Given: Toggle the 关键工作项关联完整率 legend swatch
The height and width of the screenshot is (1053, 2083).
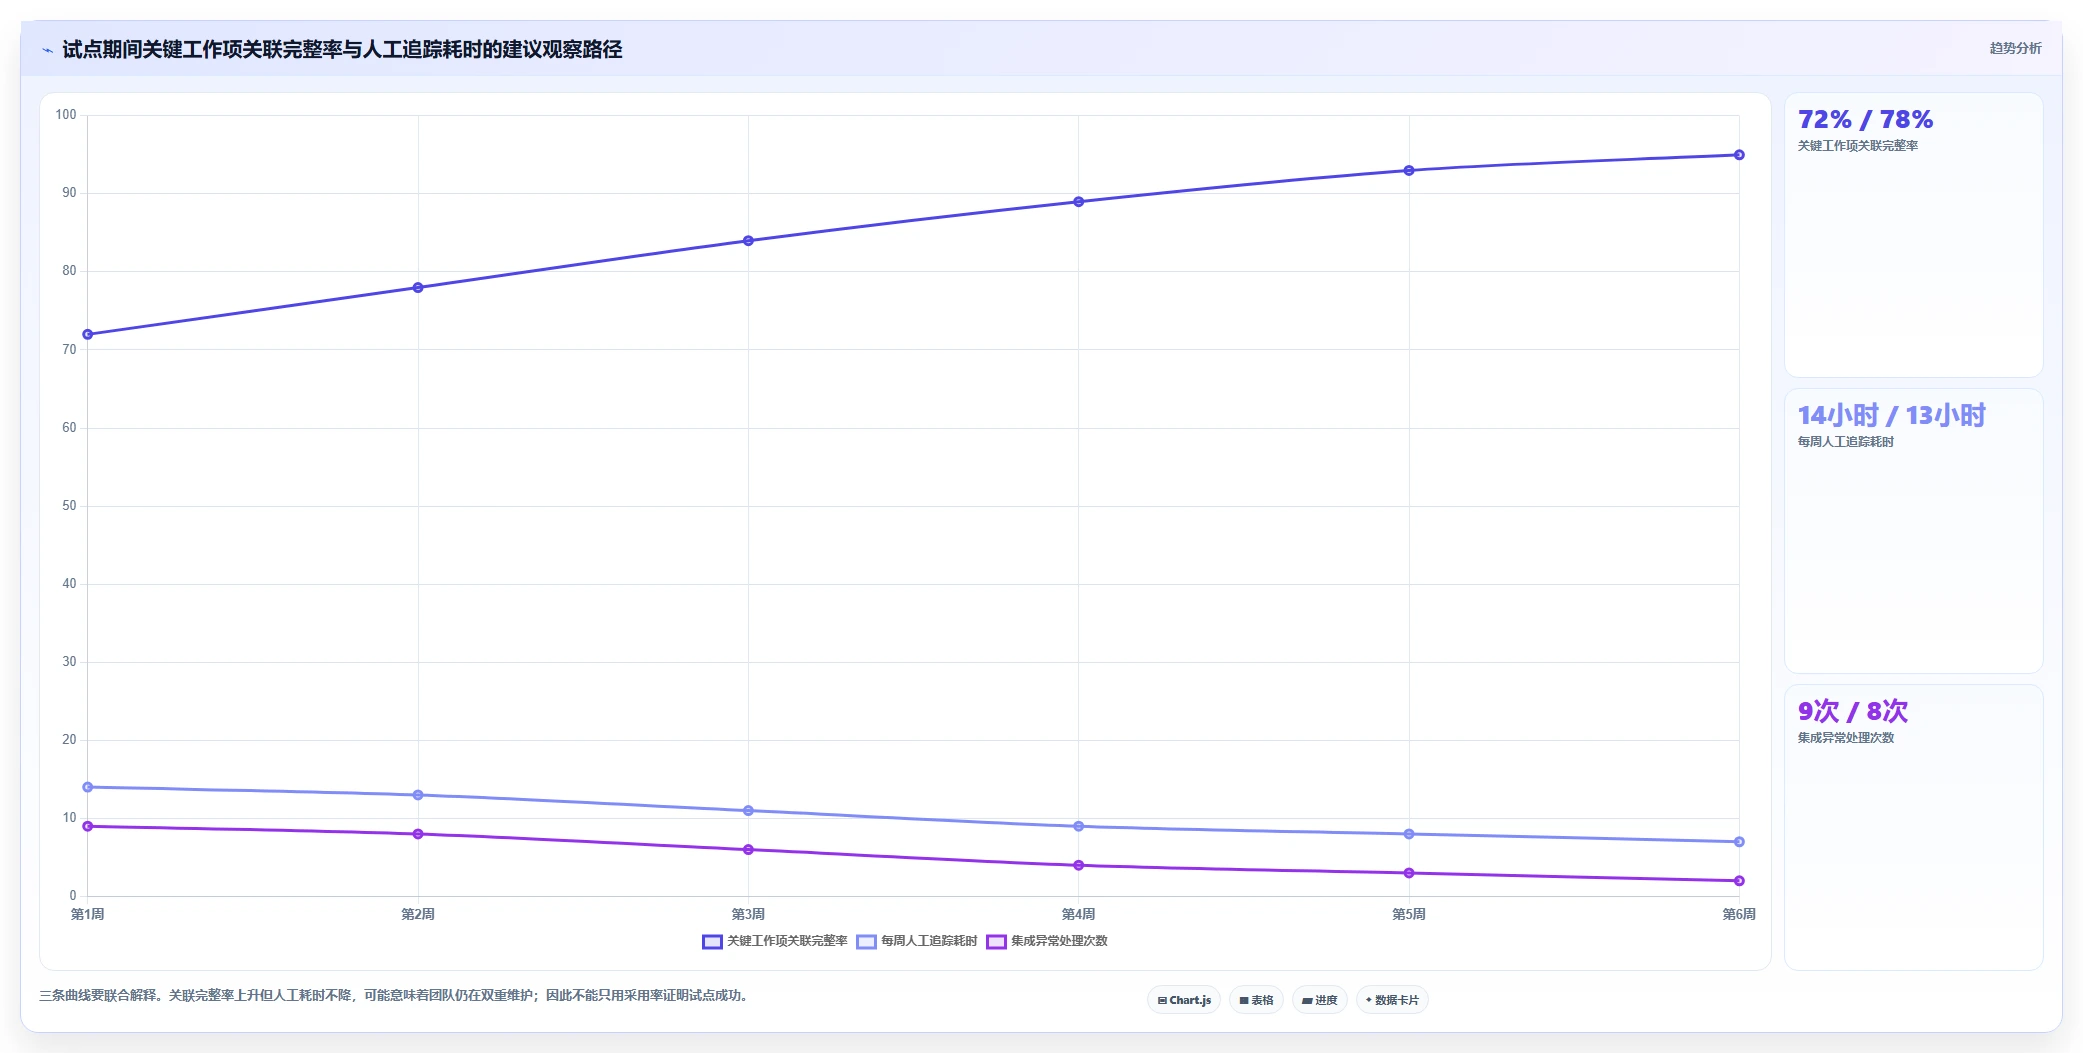Looking at the screenshot, I should click(x=712, y=941).
